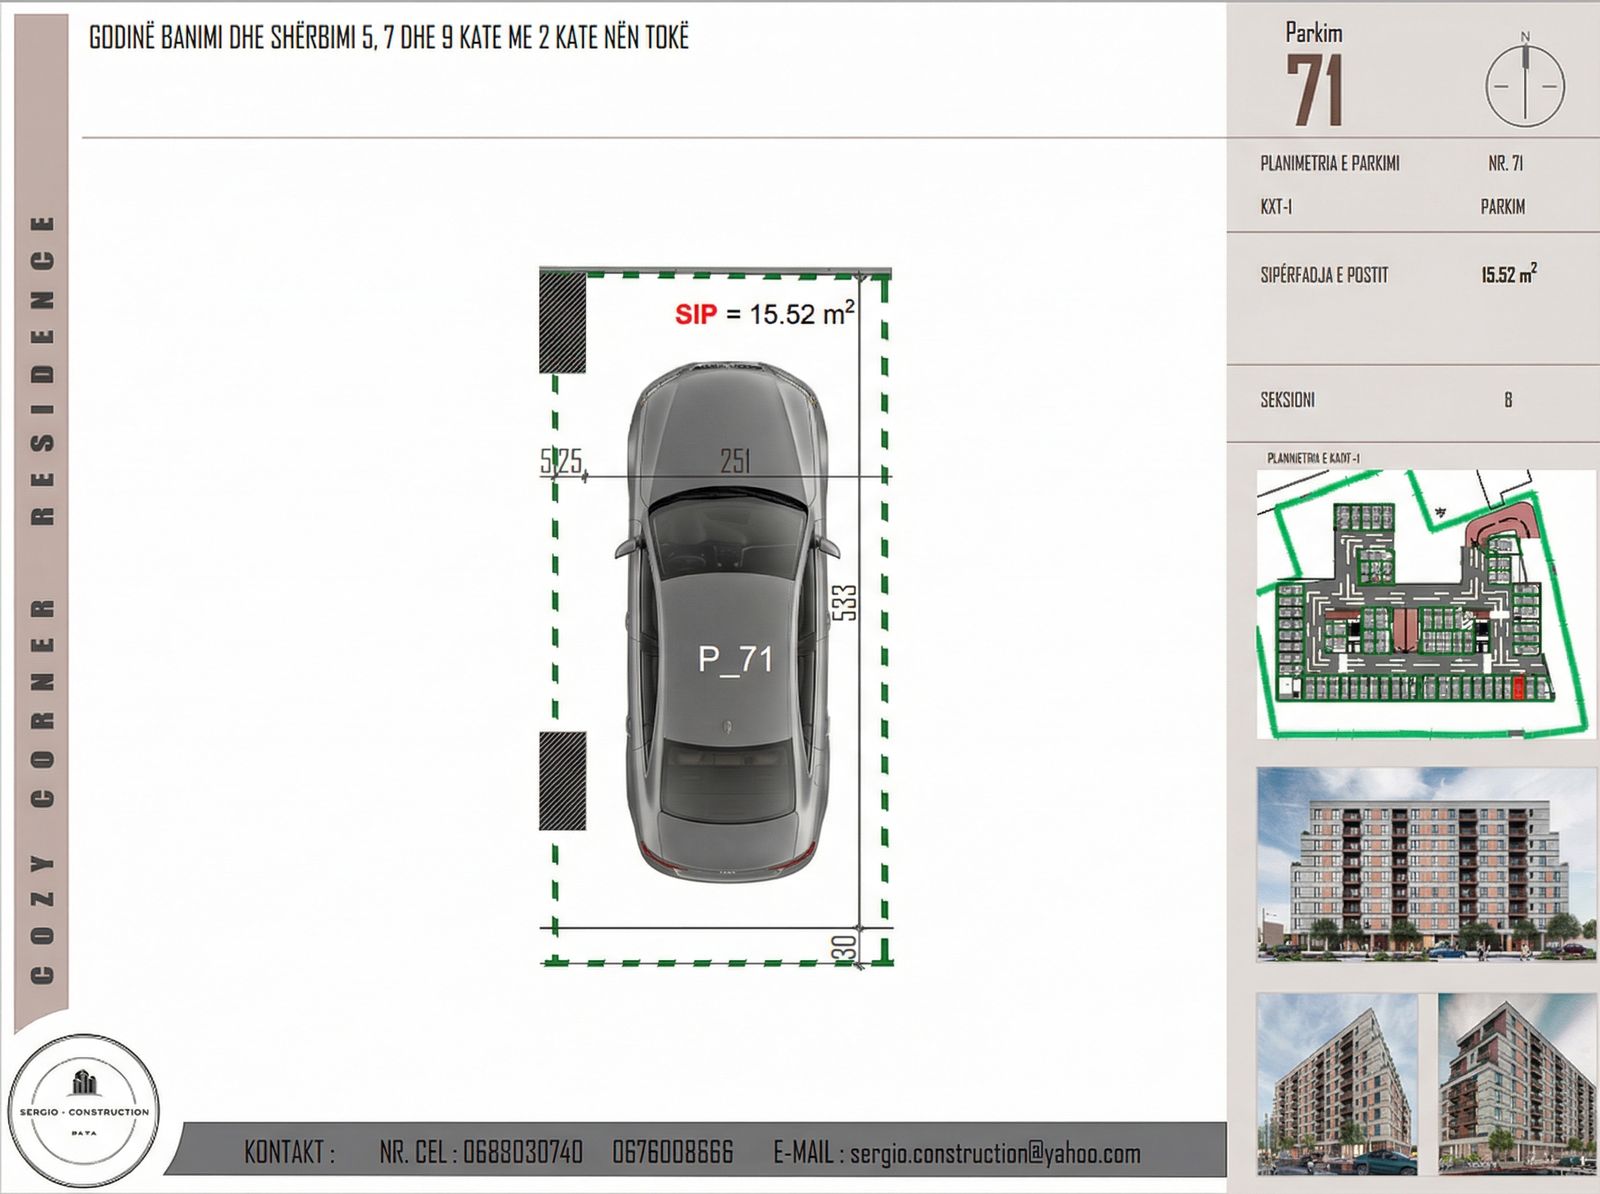Open the bottom-left building render image
The image size is (1600, 1194).
[1336, 1083]
